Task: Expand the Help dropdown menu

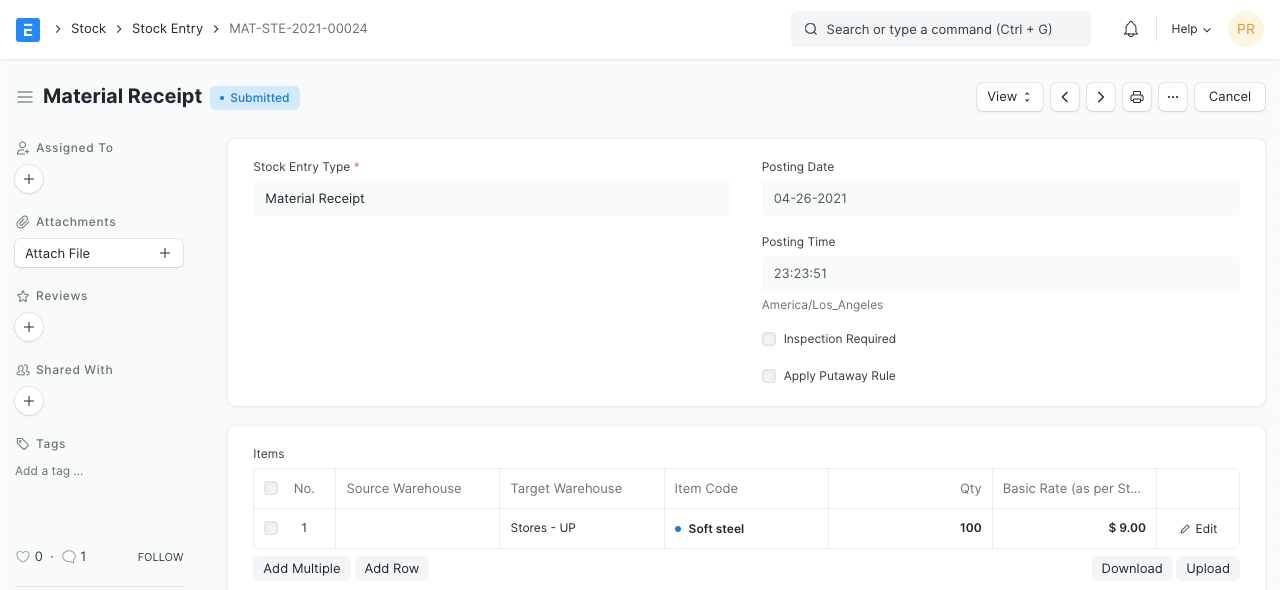Action: click(1190, 29)
